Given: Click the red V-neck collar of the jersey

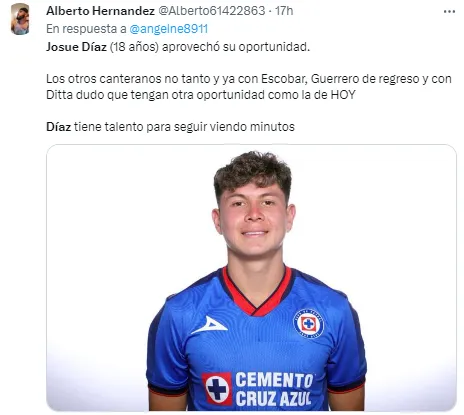Looking at the screenshot, I should (255, 292).
